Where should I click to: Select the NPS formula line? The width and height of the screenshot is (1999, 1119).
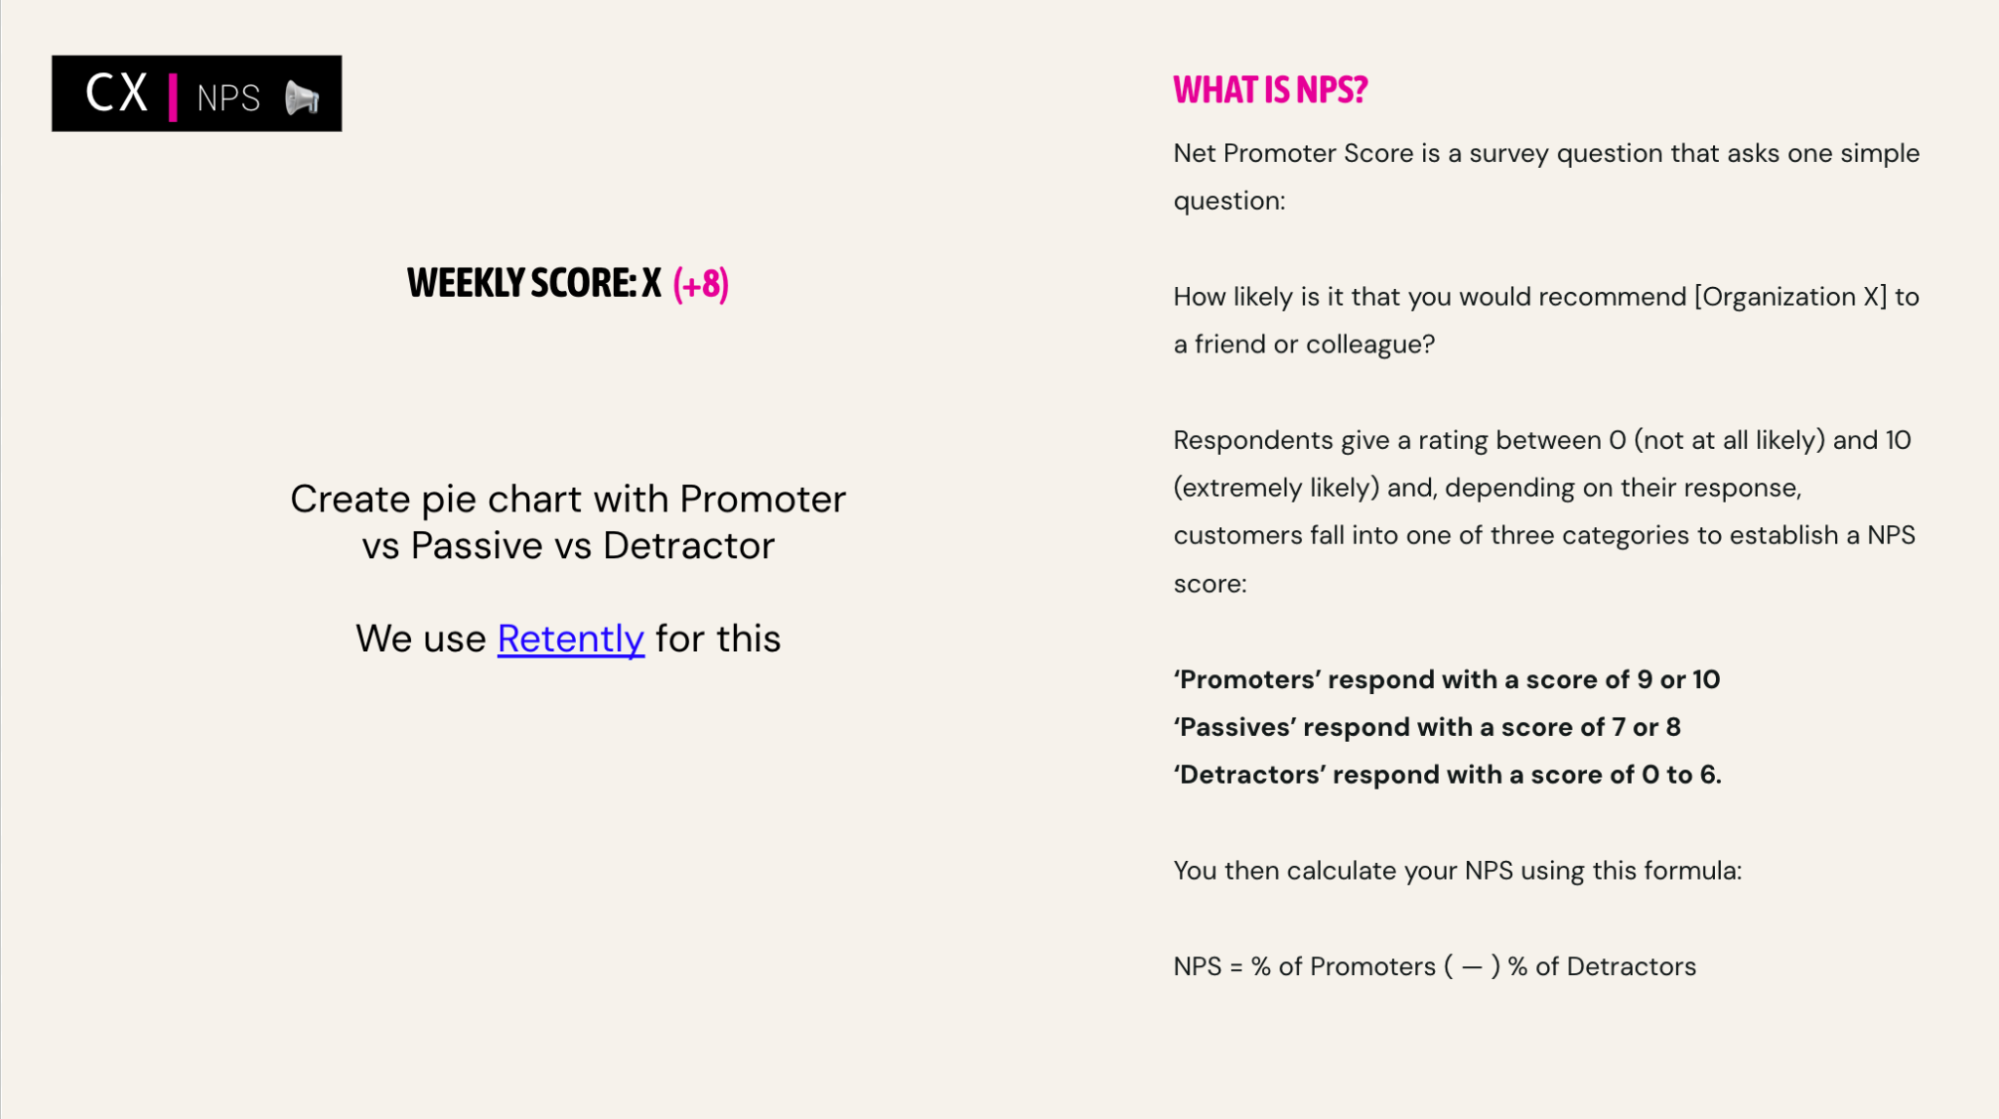[1434, 967]
